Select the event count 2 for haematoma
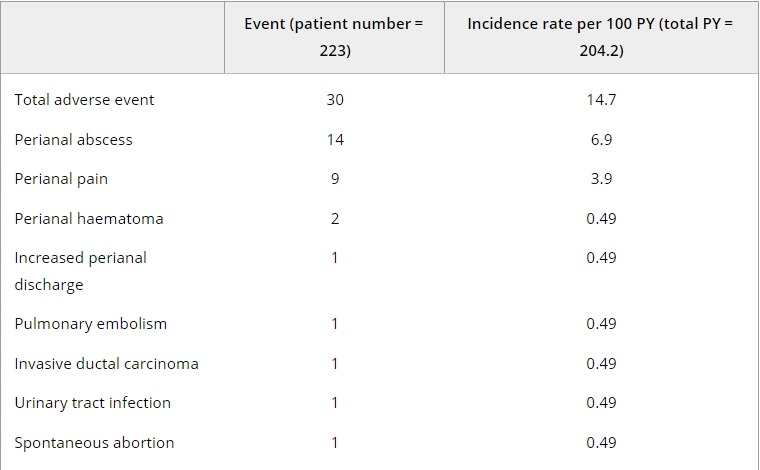760x470 pixels. click(x=334, y=218)
